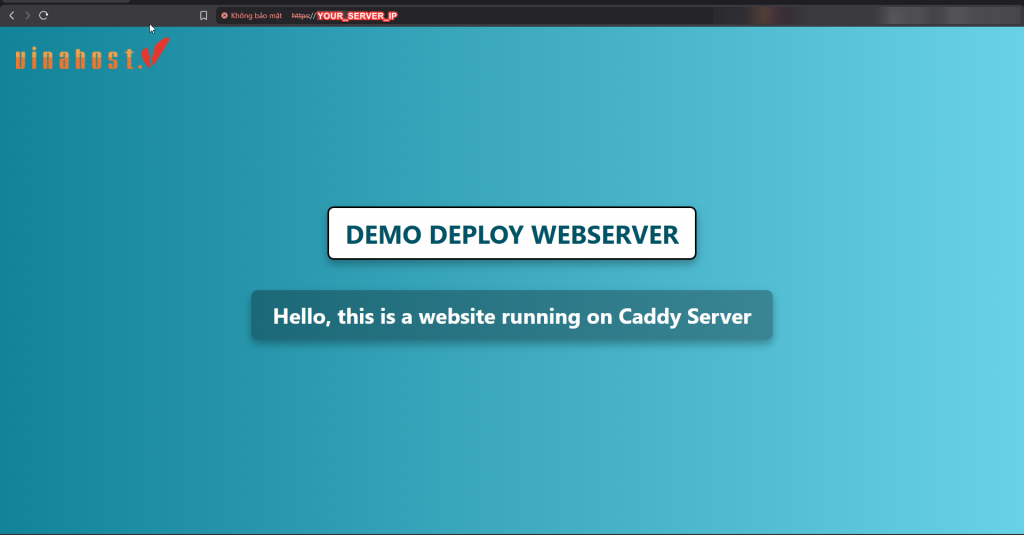Click the word 'Hello' in the banner

point(299,317)
